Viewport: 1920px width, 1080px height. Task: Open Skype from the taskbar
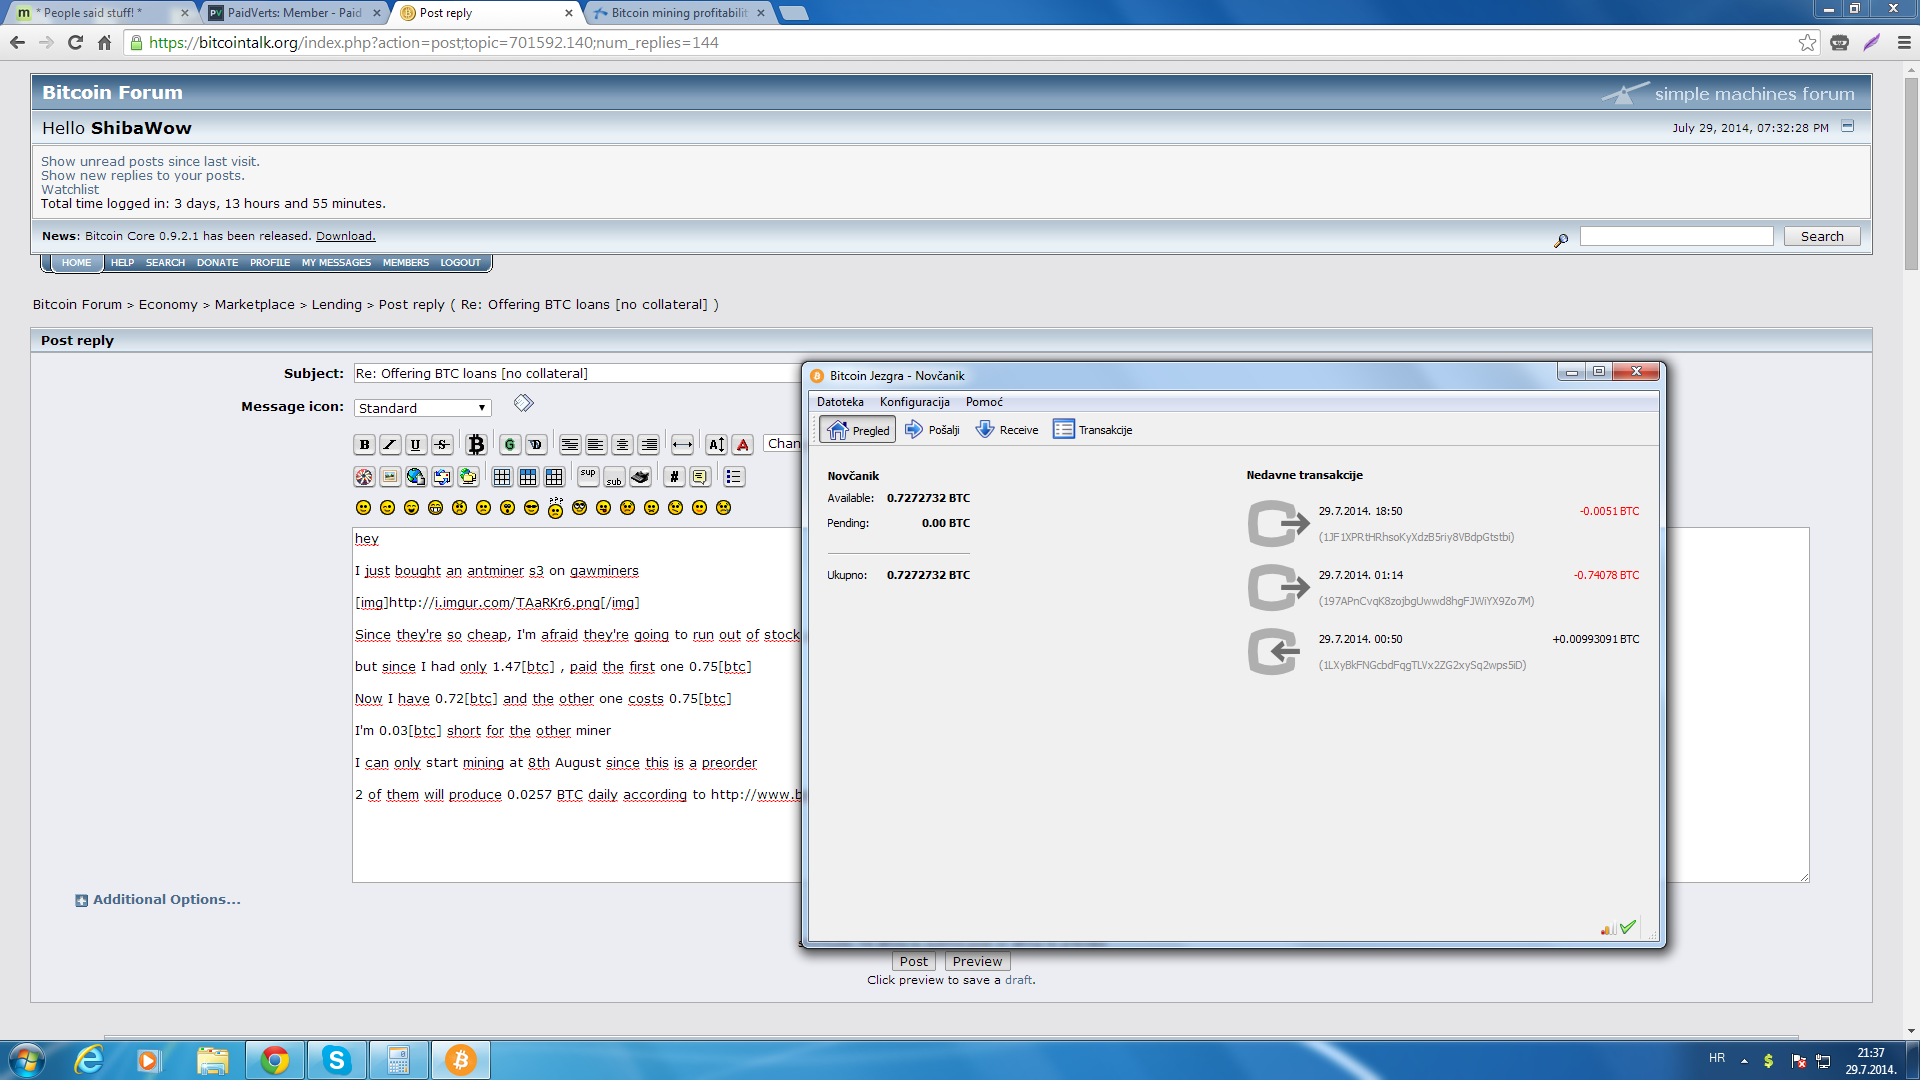point(337,1060)
